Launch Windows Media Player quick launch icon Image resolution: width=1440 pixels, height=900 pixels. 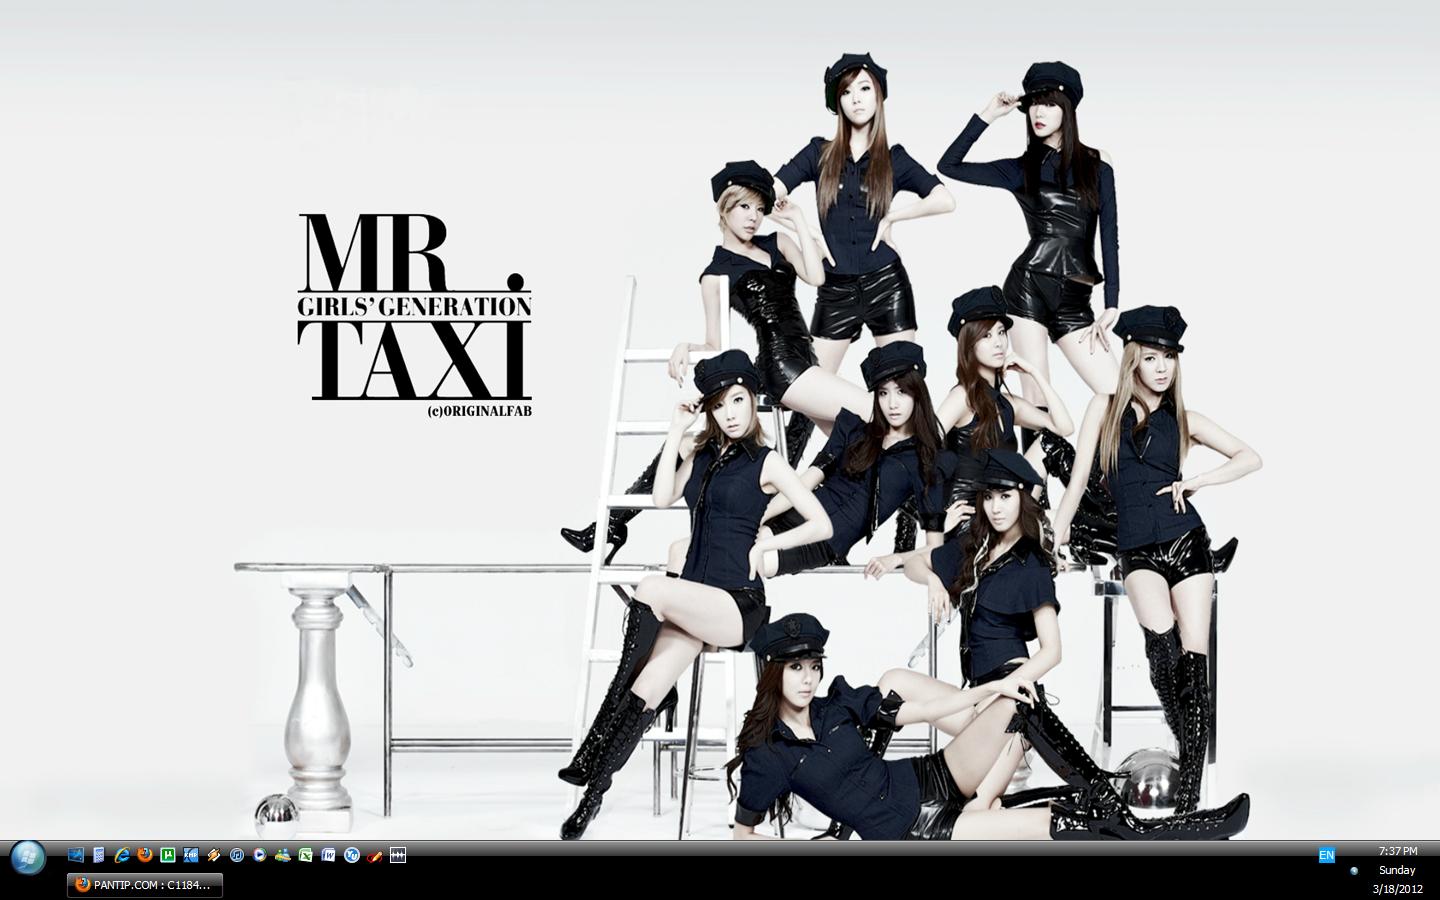click(259, 855)
